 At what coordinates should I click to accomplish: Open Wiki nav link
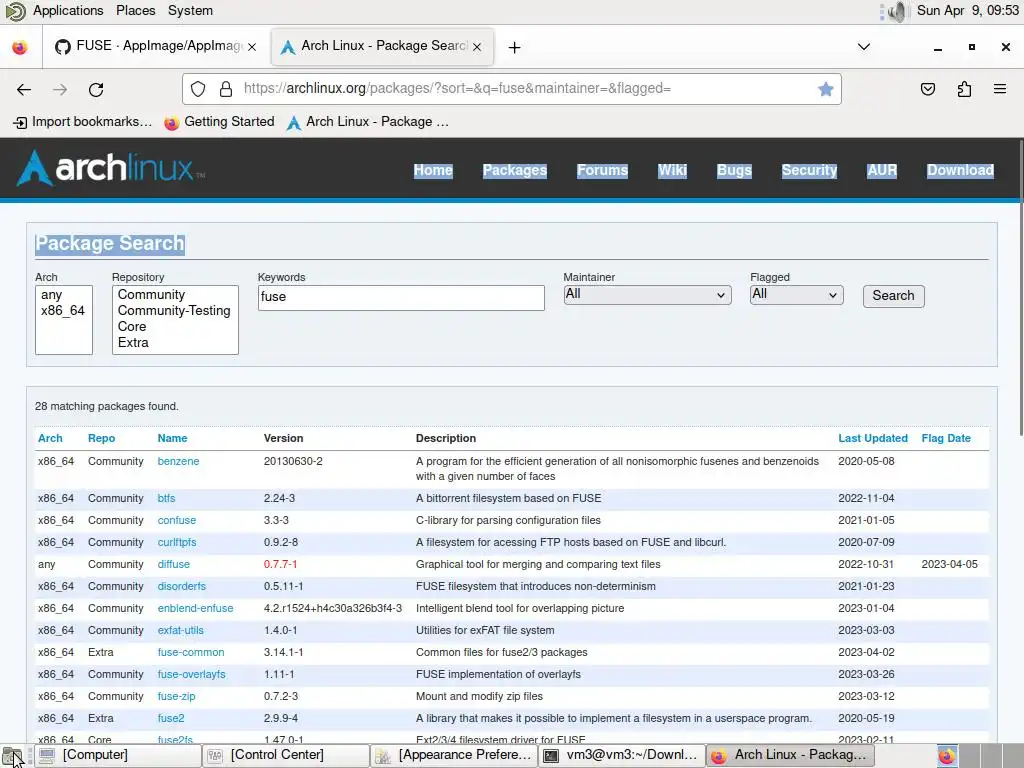(672, 170)
